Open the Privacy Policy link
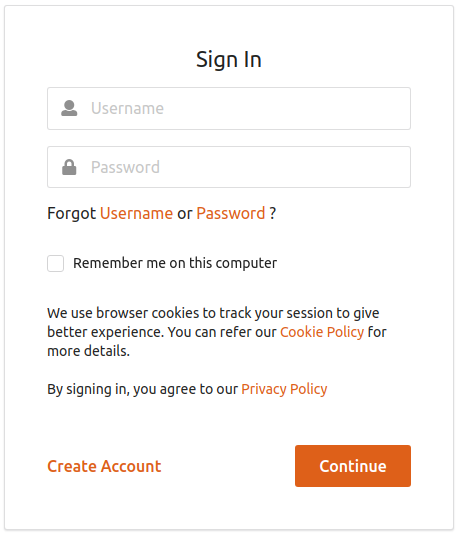 click(x=284, y=389)
